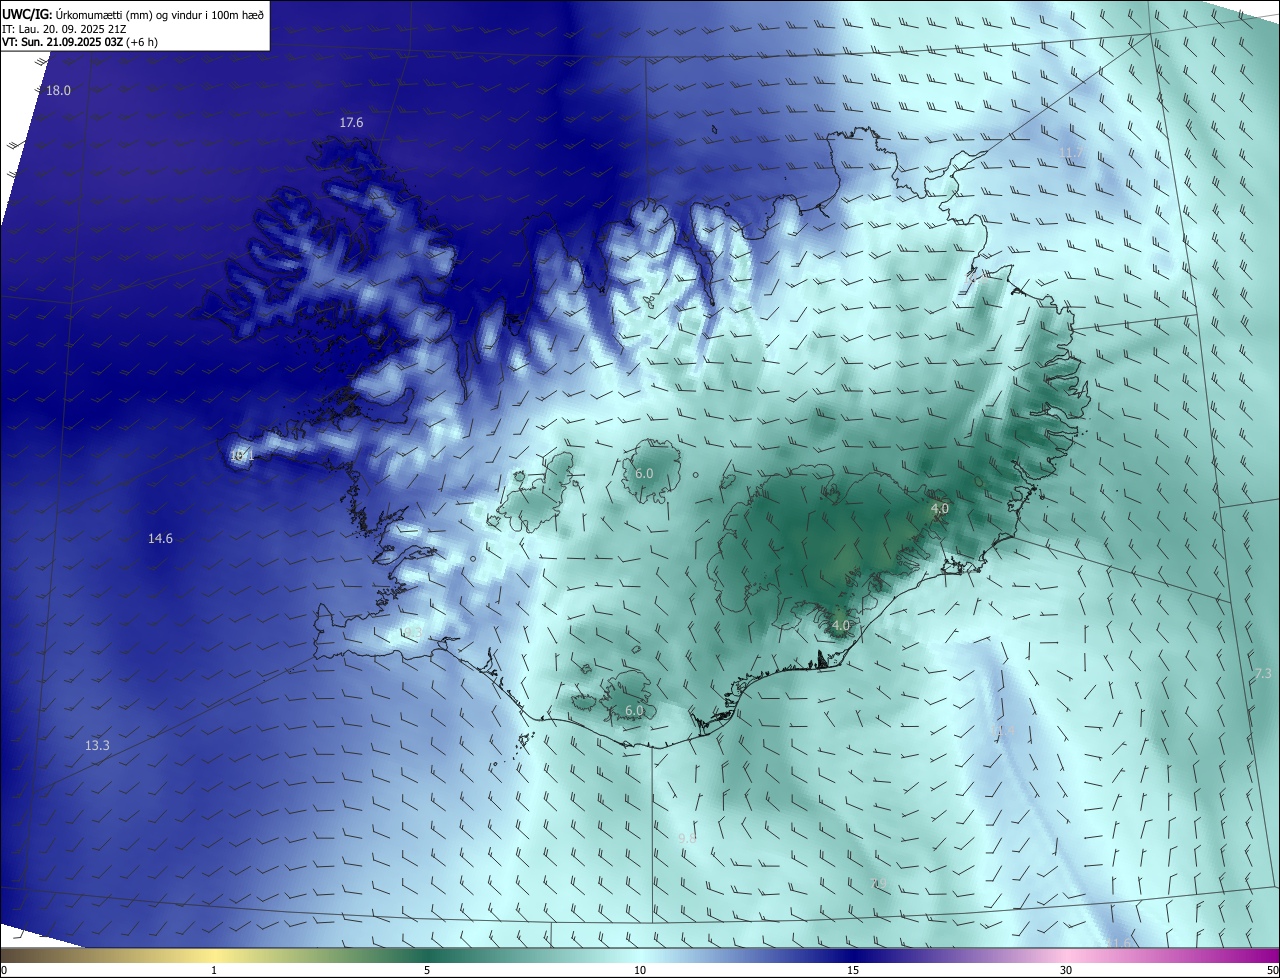Click tick label 1 on the color scale
The image size is (1280, 978).
(x=214, y=970)
